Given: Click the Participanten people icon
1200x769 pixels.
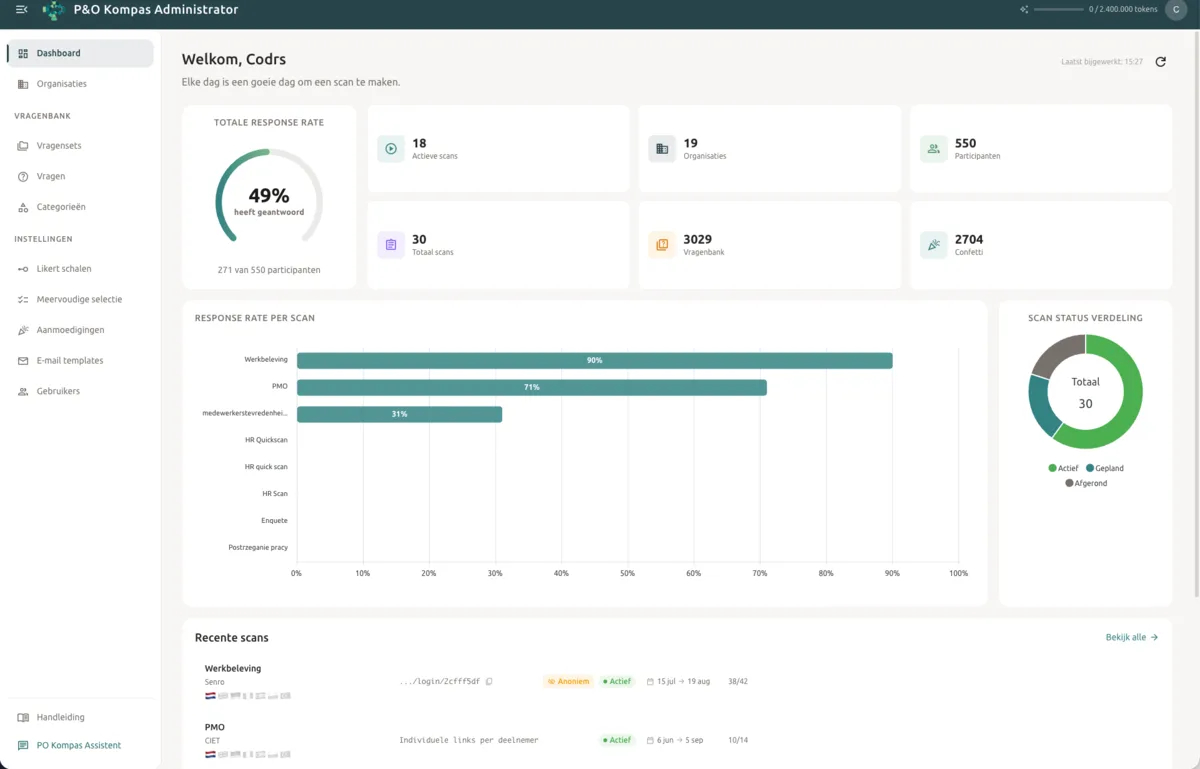Looking at the screenshot, I should 933,149.
